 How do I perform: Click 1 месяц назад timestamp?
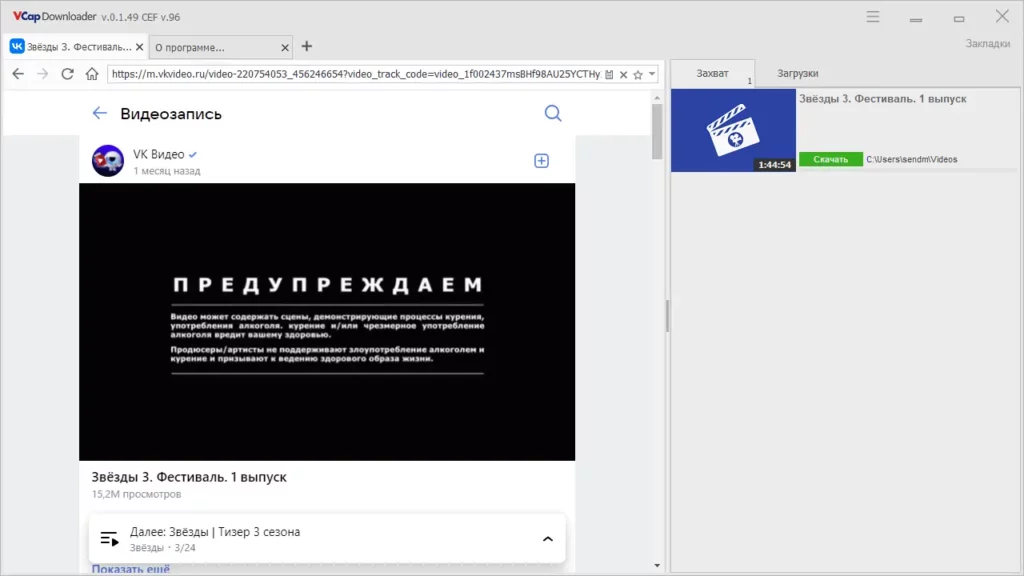pos(167,171)
